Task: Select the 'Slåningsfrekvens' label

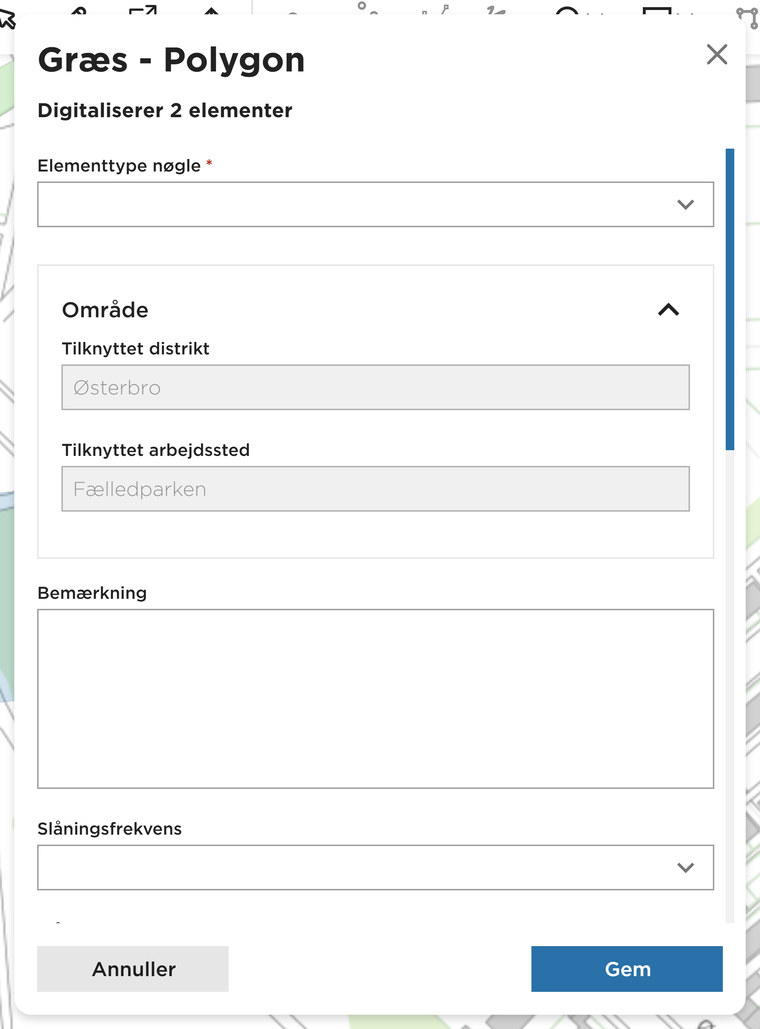Action: (x=110, y=829)
